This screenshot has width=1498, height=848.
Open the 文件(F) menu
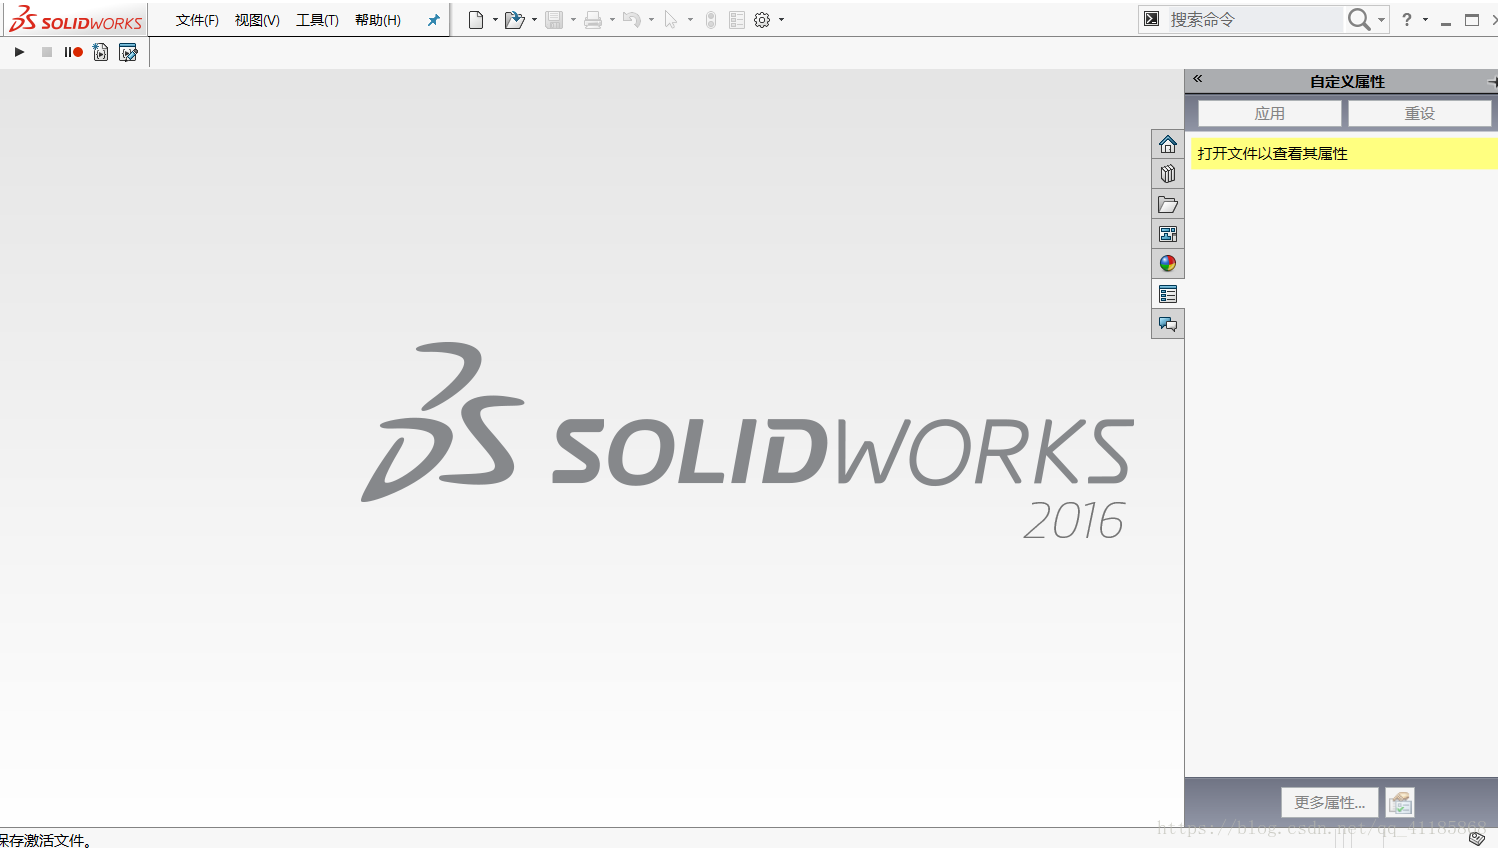coord(197,20)
